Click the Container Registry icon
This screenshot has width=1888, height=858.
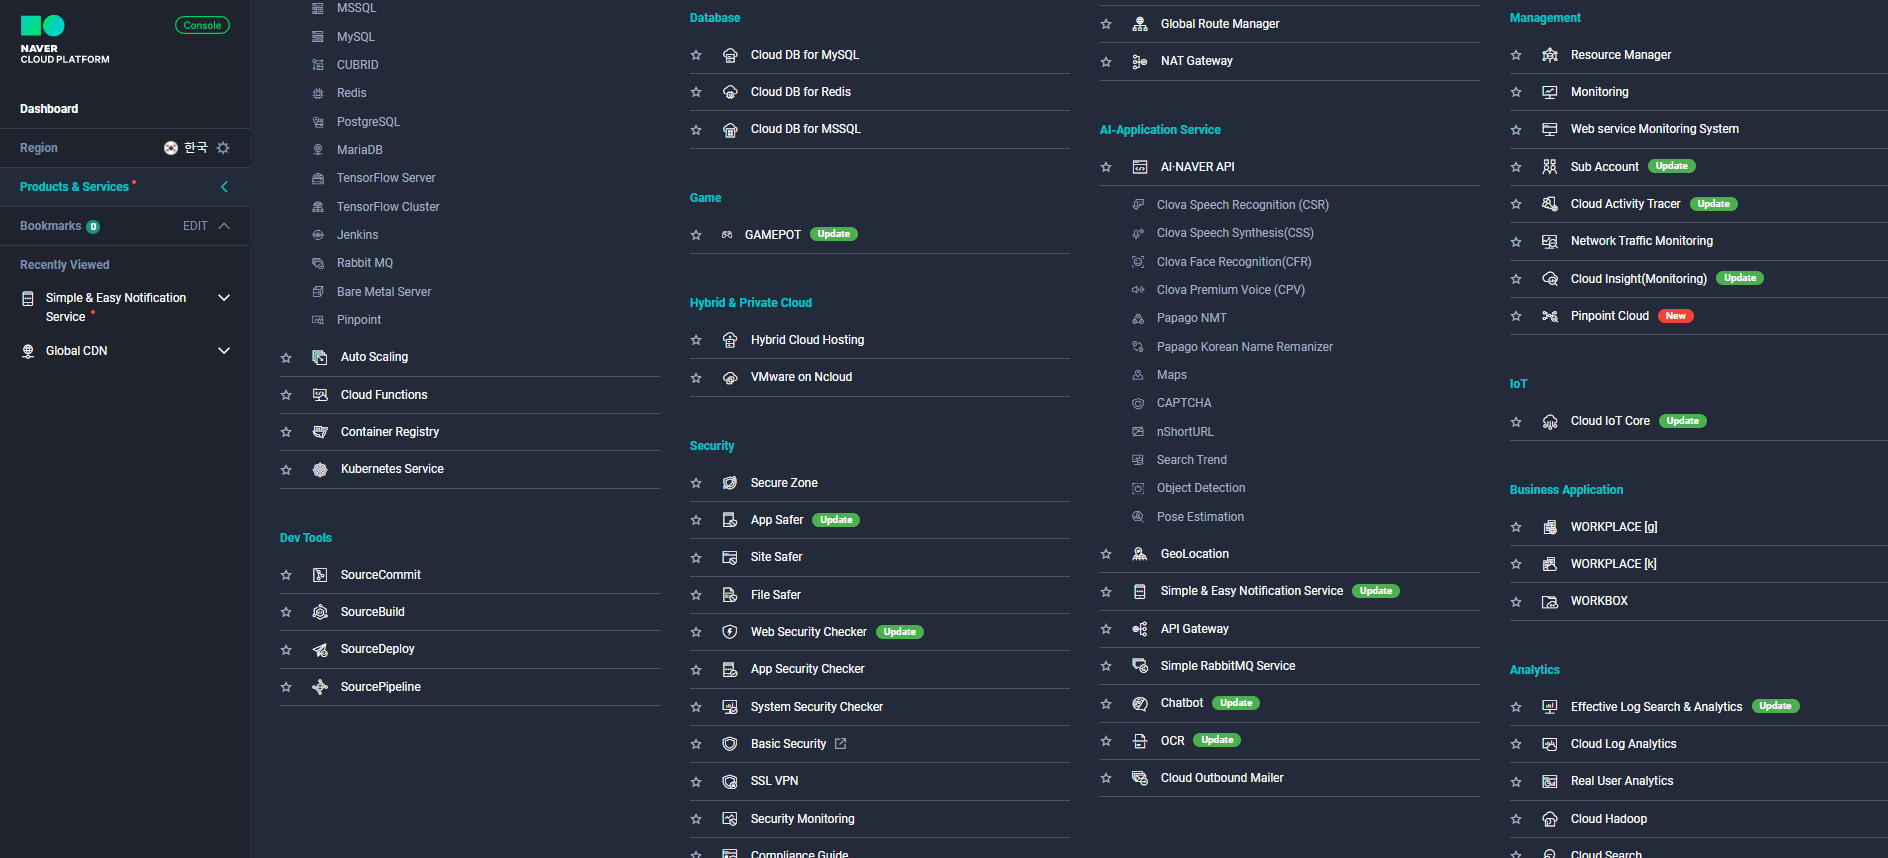tap(320, 432)
